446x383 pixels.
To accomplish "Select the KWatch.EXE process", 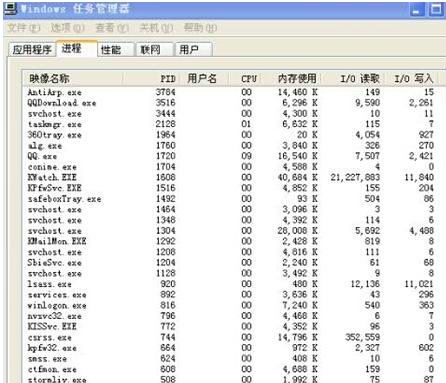I will point(231,177).
